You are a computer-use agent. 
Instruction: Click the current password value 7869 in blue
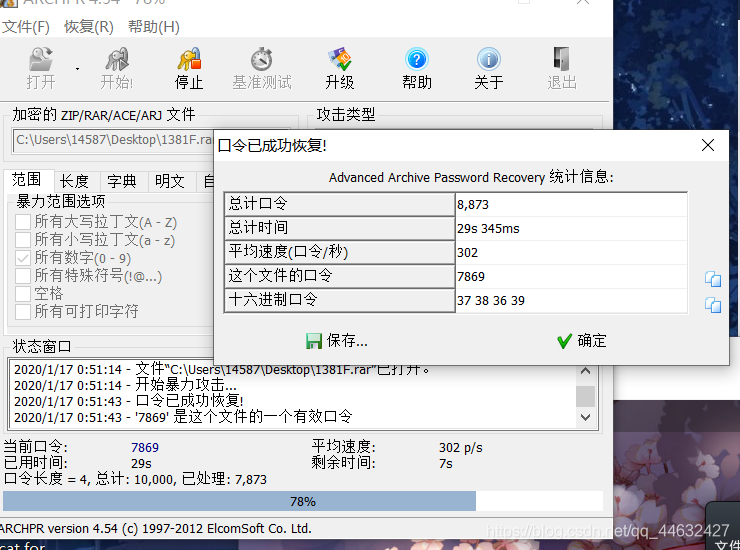[145, 448]
